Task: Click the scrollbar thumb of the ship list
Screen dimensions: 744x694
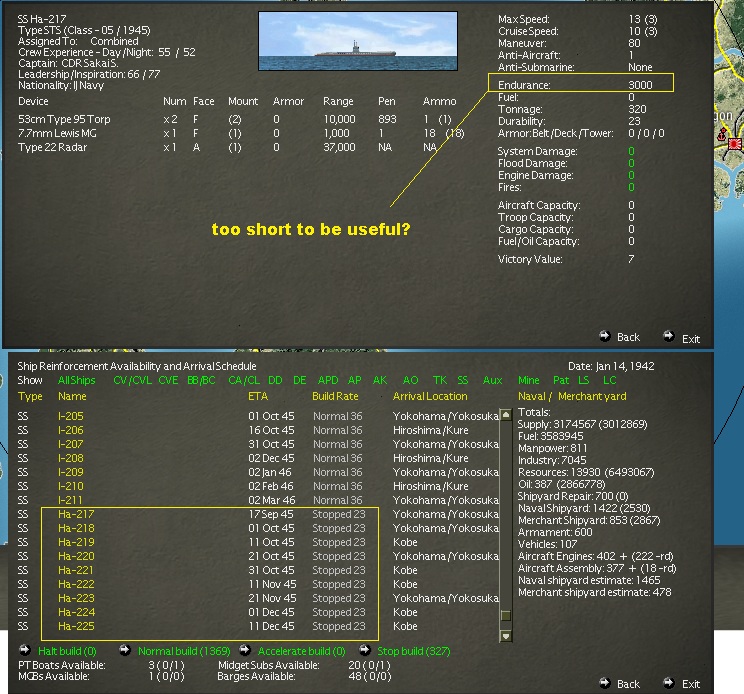Action: [506, 615]
